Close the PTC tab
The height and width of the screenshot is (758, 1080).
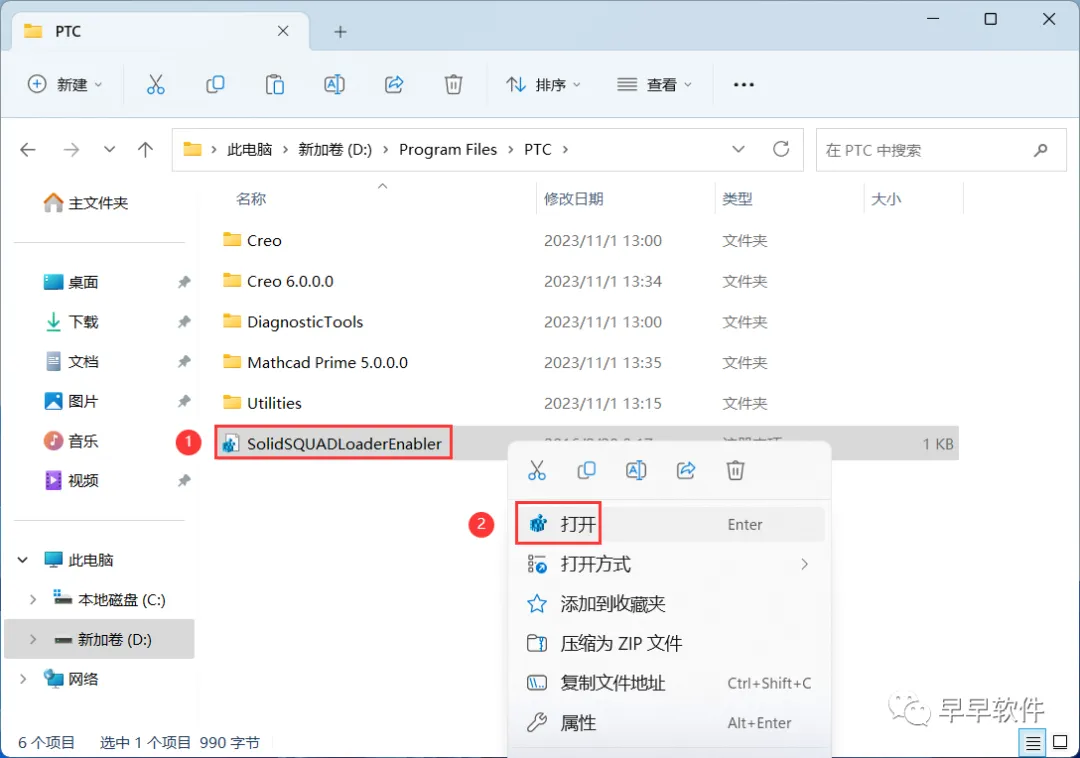(283, 31)
